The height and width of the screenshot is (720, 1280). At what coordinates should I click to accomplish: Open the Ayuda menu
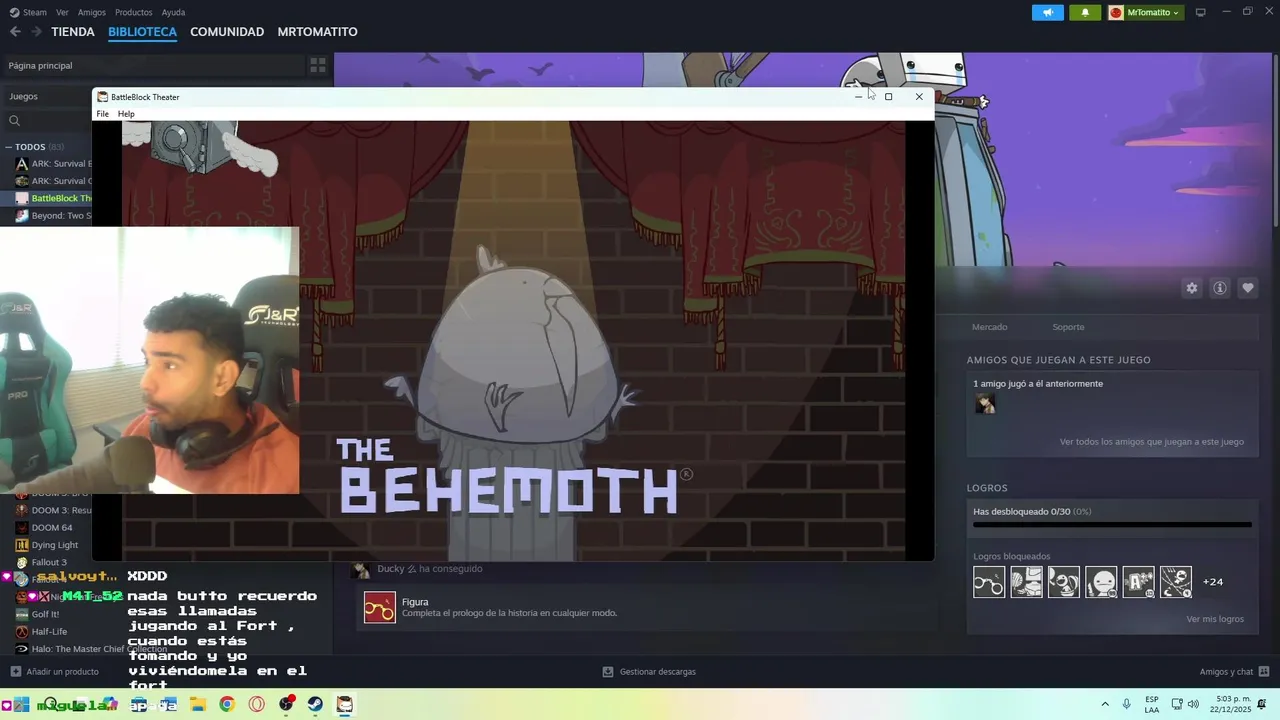click(173, 12)
